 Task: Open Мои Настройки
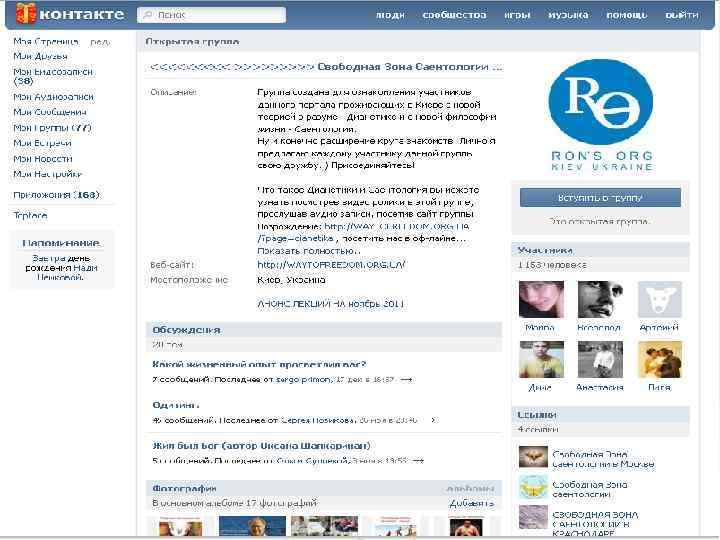point(47,174)
